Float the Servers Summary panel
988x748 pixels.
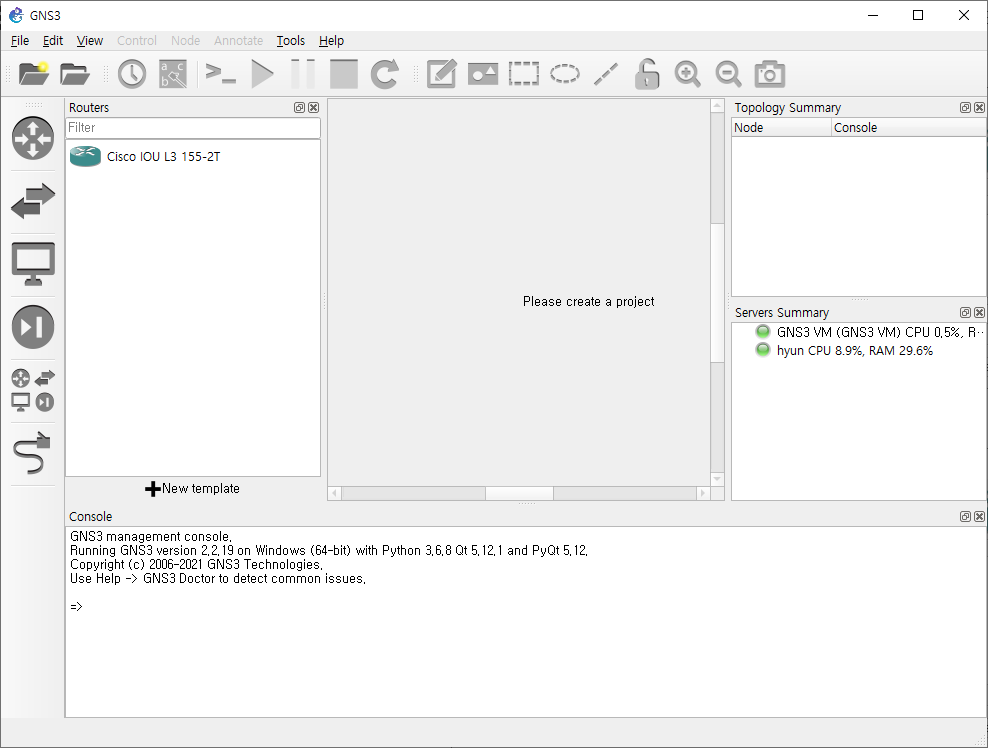coord(965,313)
